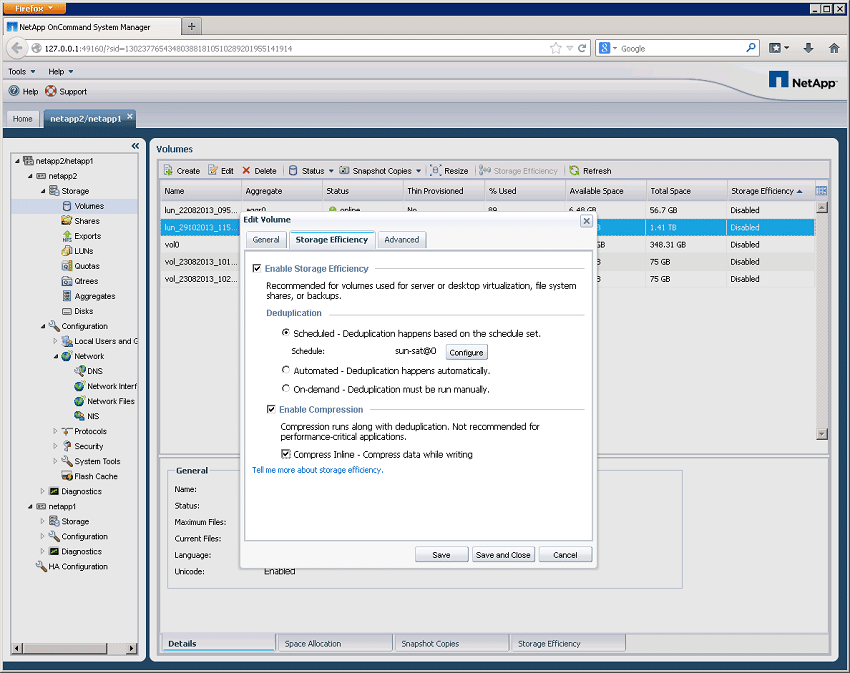This screenshot has height=673, width=850.
Task: Select LUNs in the navigation tree
Action: (x=83, y=251)
